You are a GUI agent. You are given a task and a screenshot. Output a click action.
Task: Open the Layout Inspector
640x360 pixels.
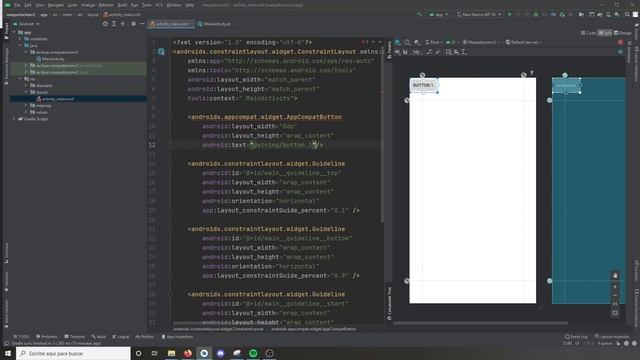pyautogui.click(x=612, y=337)
